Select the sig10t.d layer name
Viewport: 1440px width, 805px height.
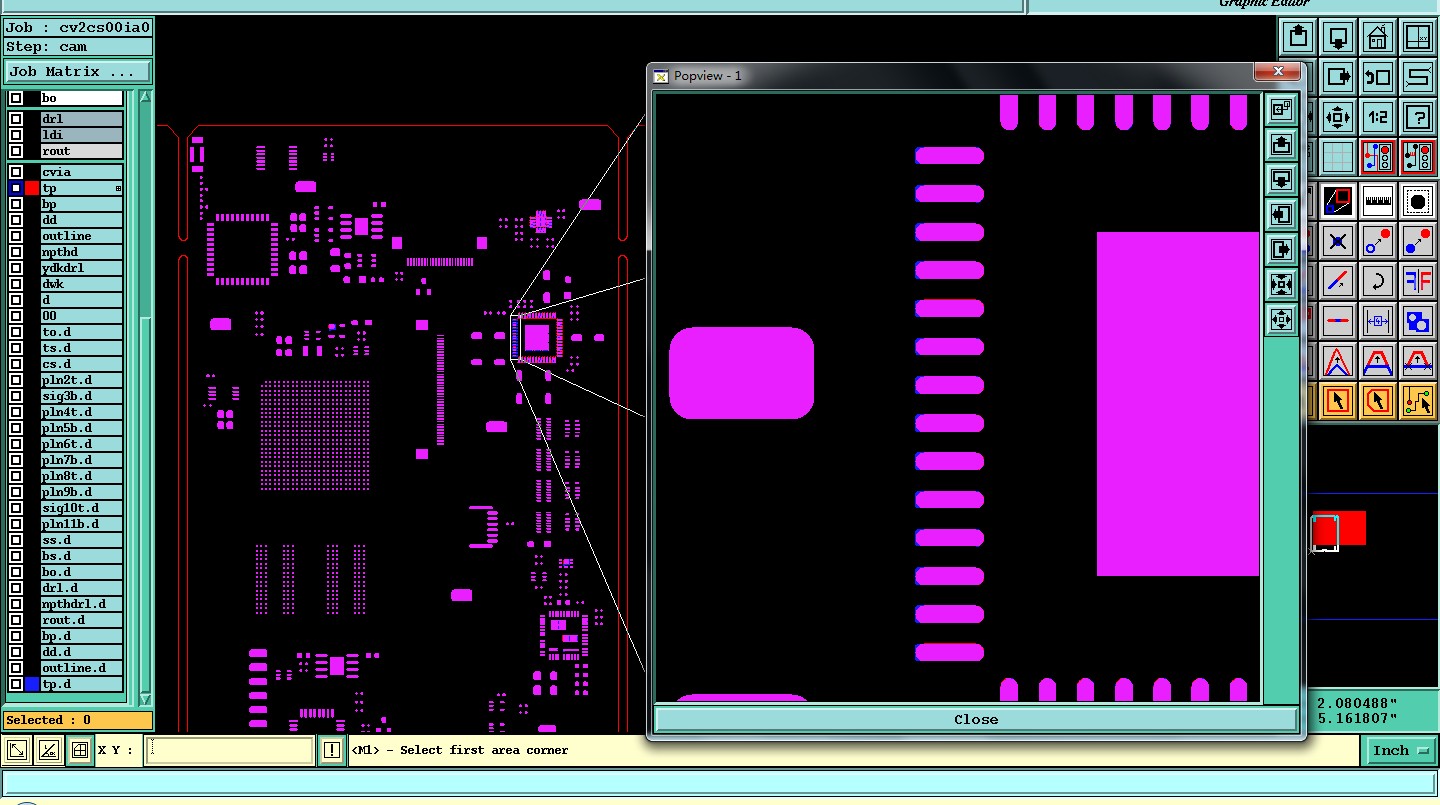point(81,508)
